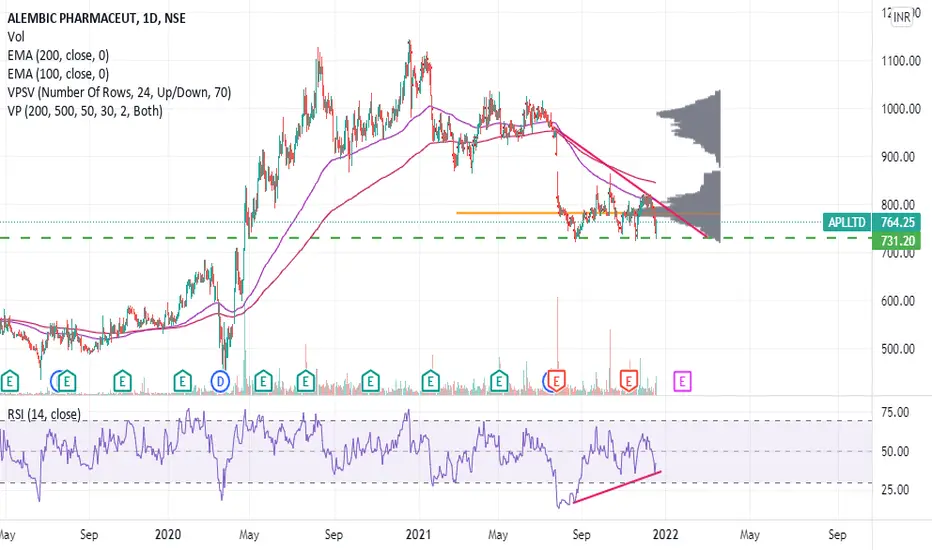Click the 1000.00 price axis label
The width and height of the screenshot is (932, 550).
point(901,109)
